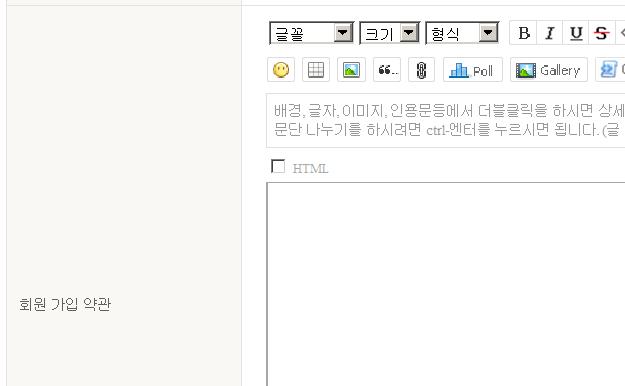625x386 pixels.
Task: Open the 형식 format dropdown
Action: (x=462, y=33)
